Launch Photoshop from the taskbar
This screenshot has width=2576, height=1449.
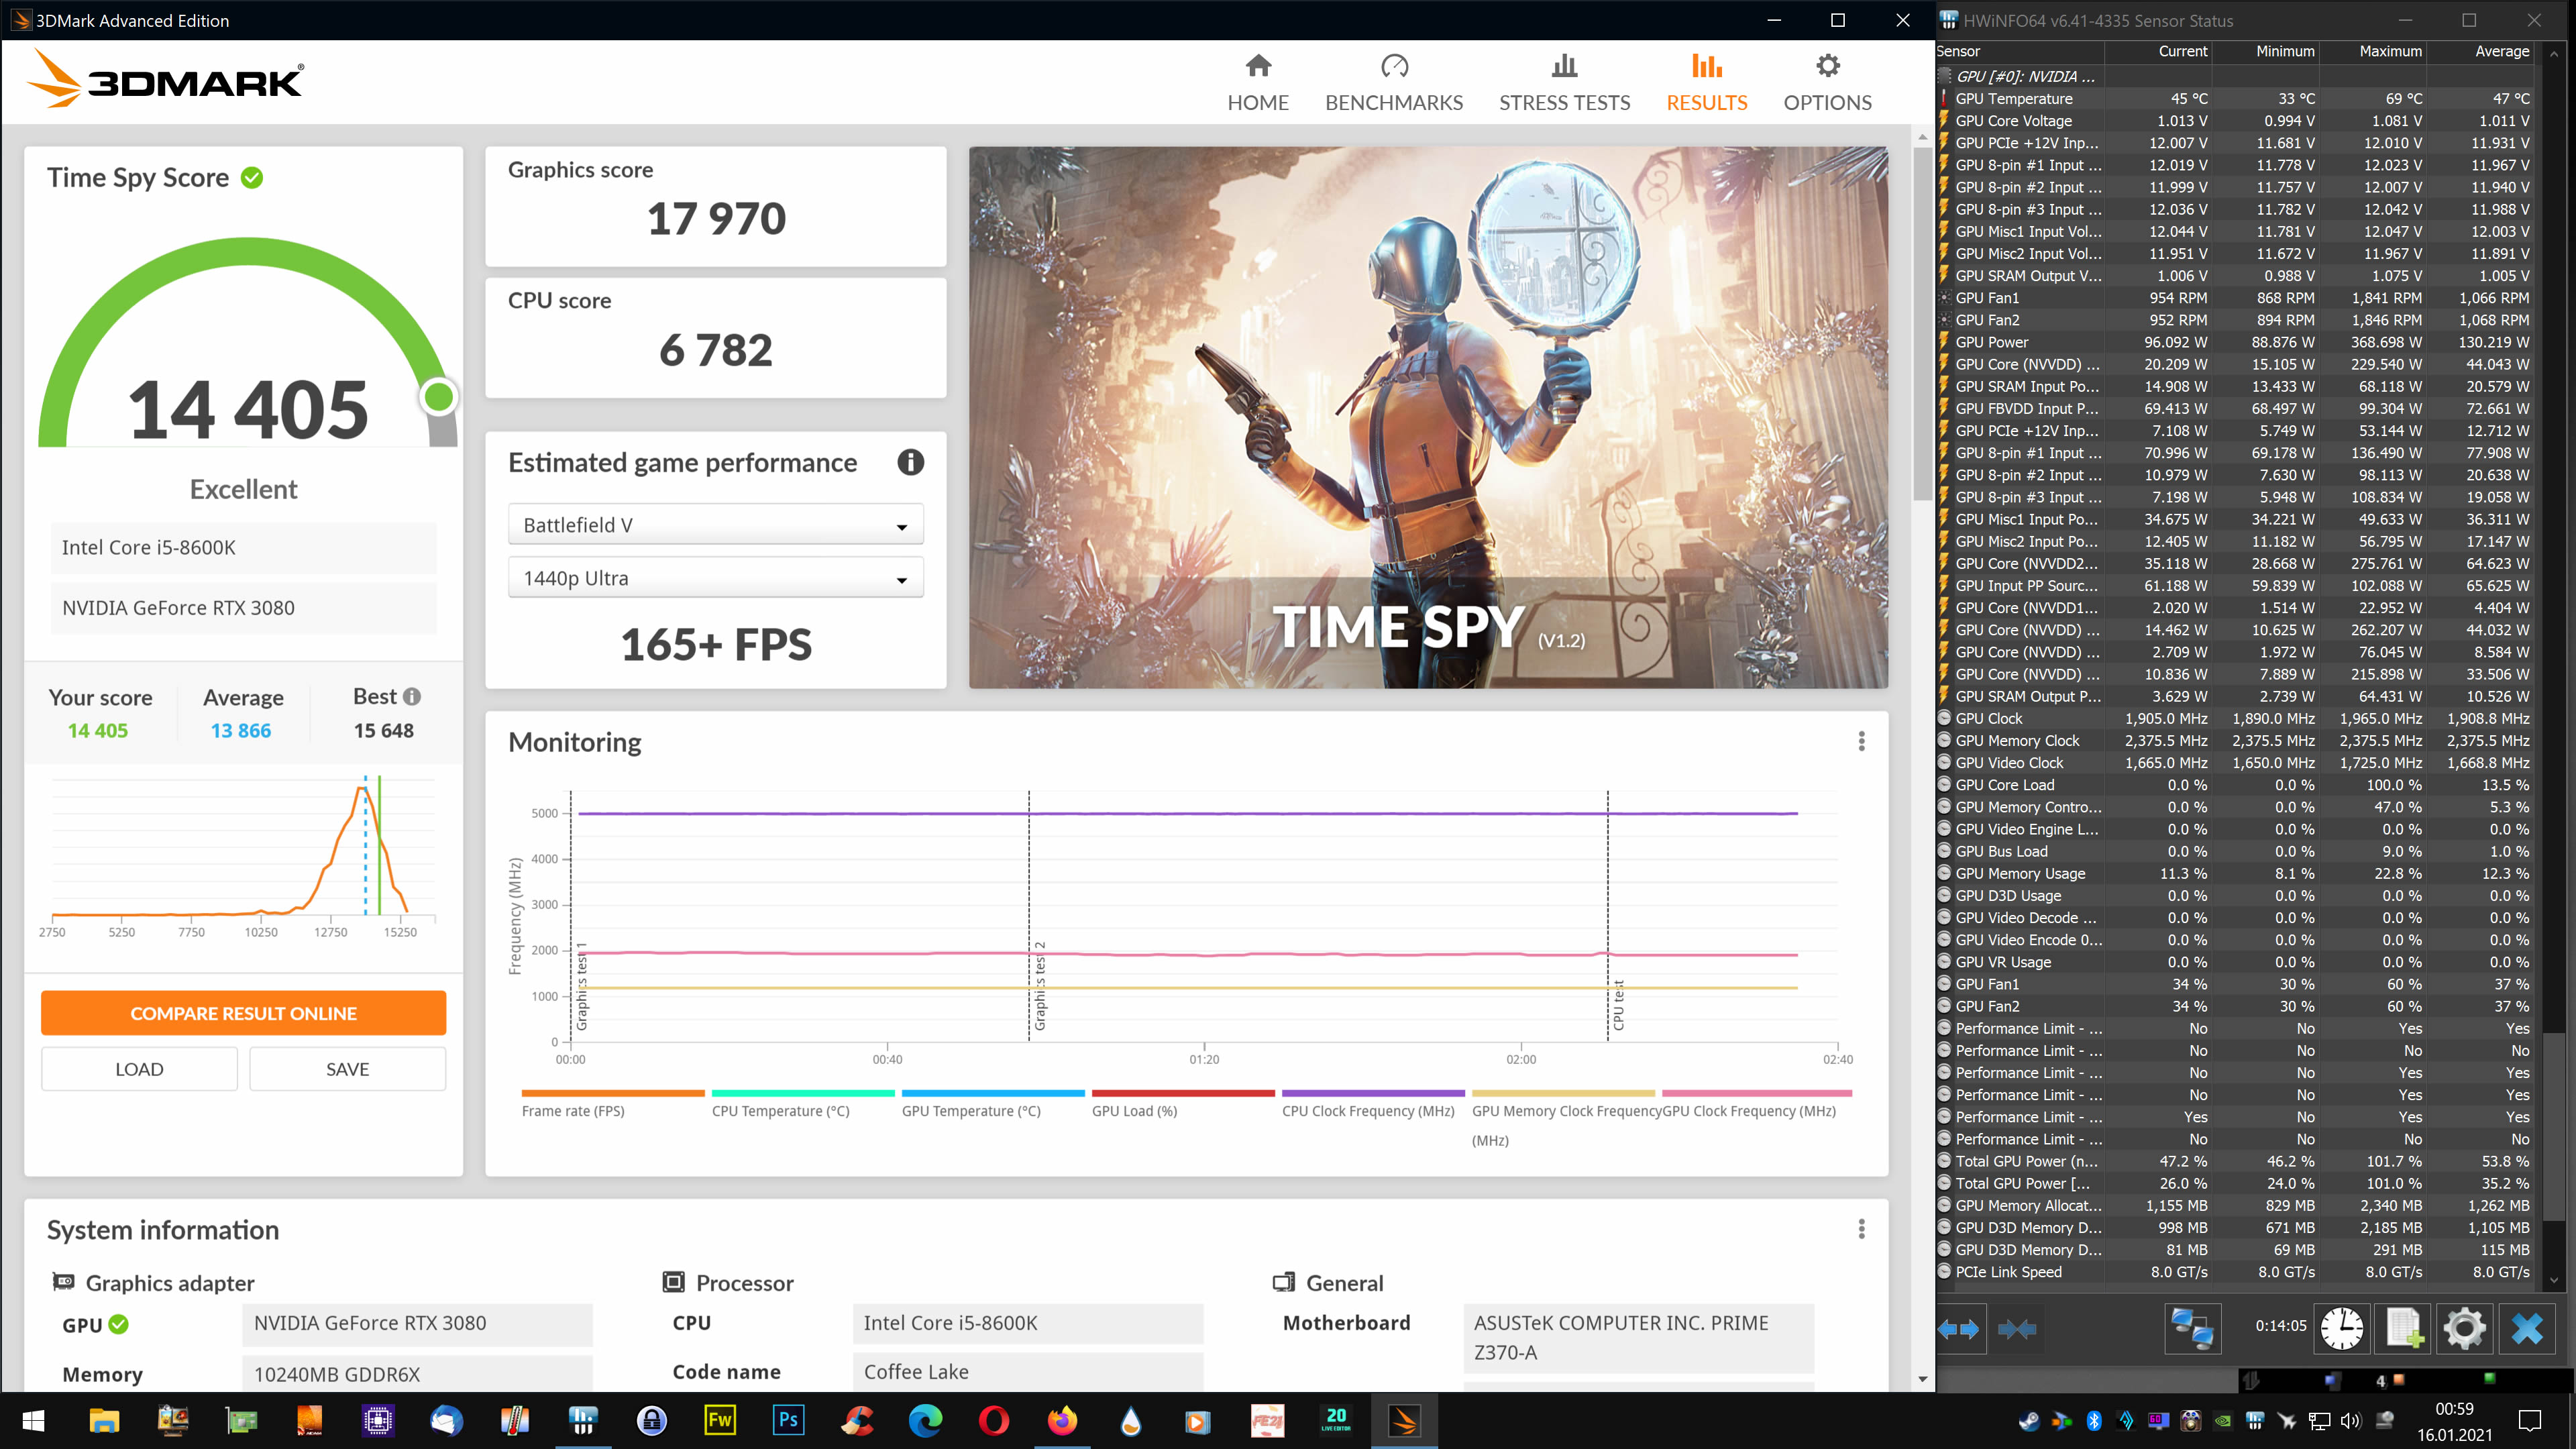click(789, 1419)
